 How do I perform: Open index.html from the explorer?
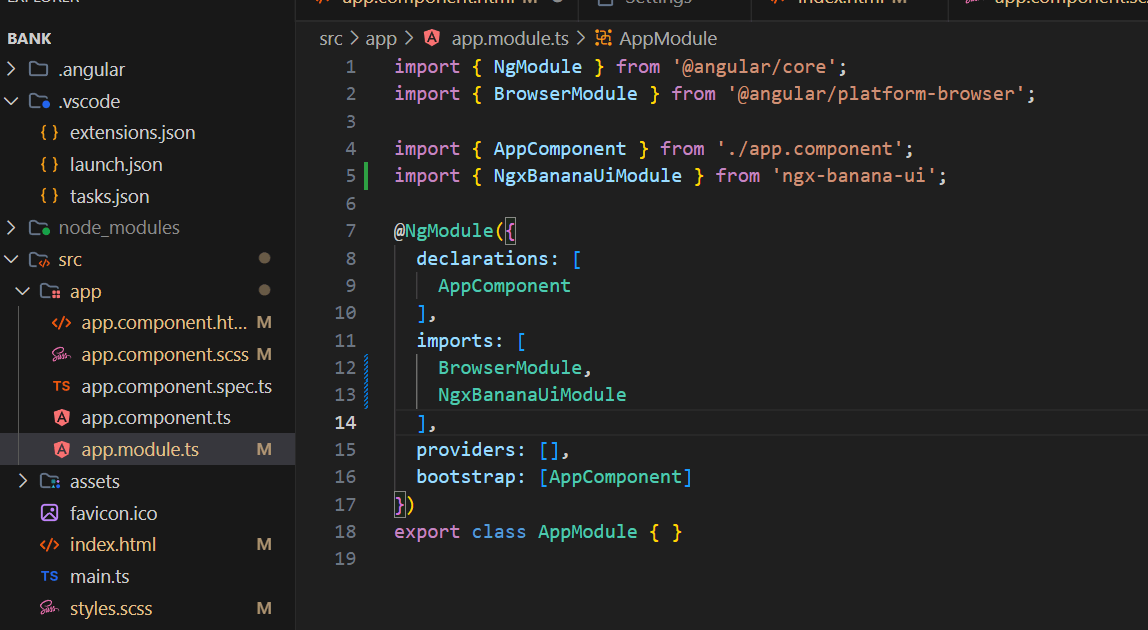click(x=113, y=544)
